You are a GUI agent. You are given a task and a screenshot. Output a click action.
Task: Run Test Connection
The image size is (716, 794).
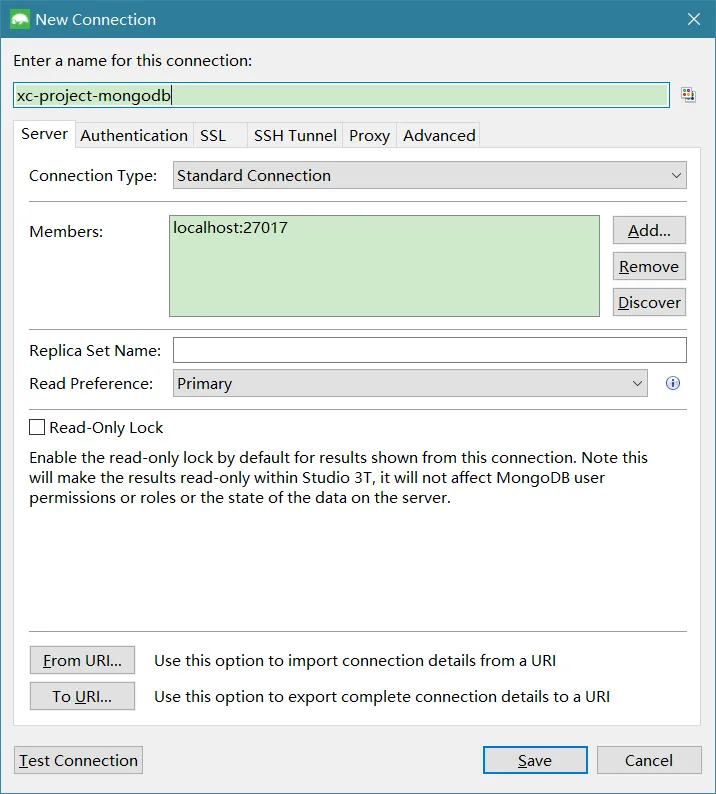78,760
